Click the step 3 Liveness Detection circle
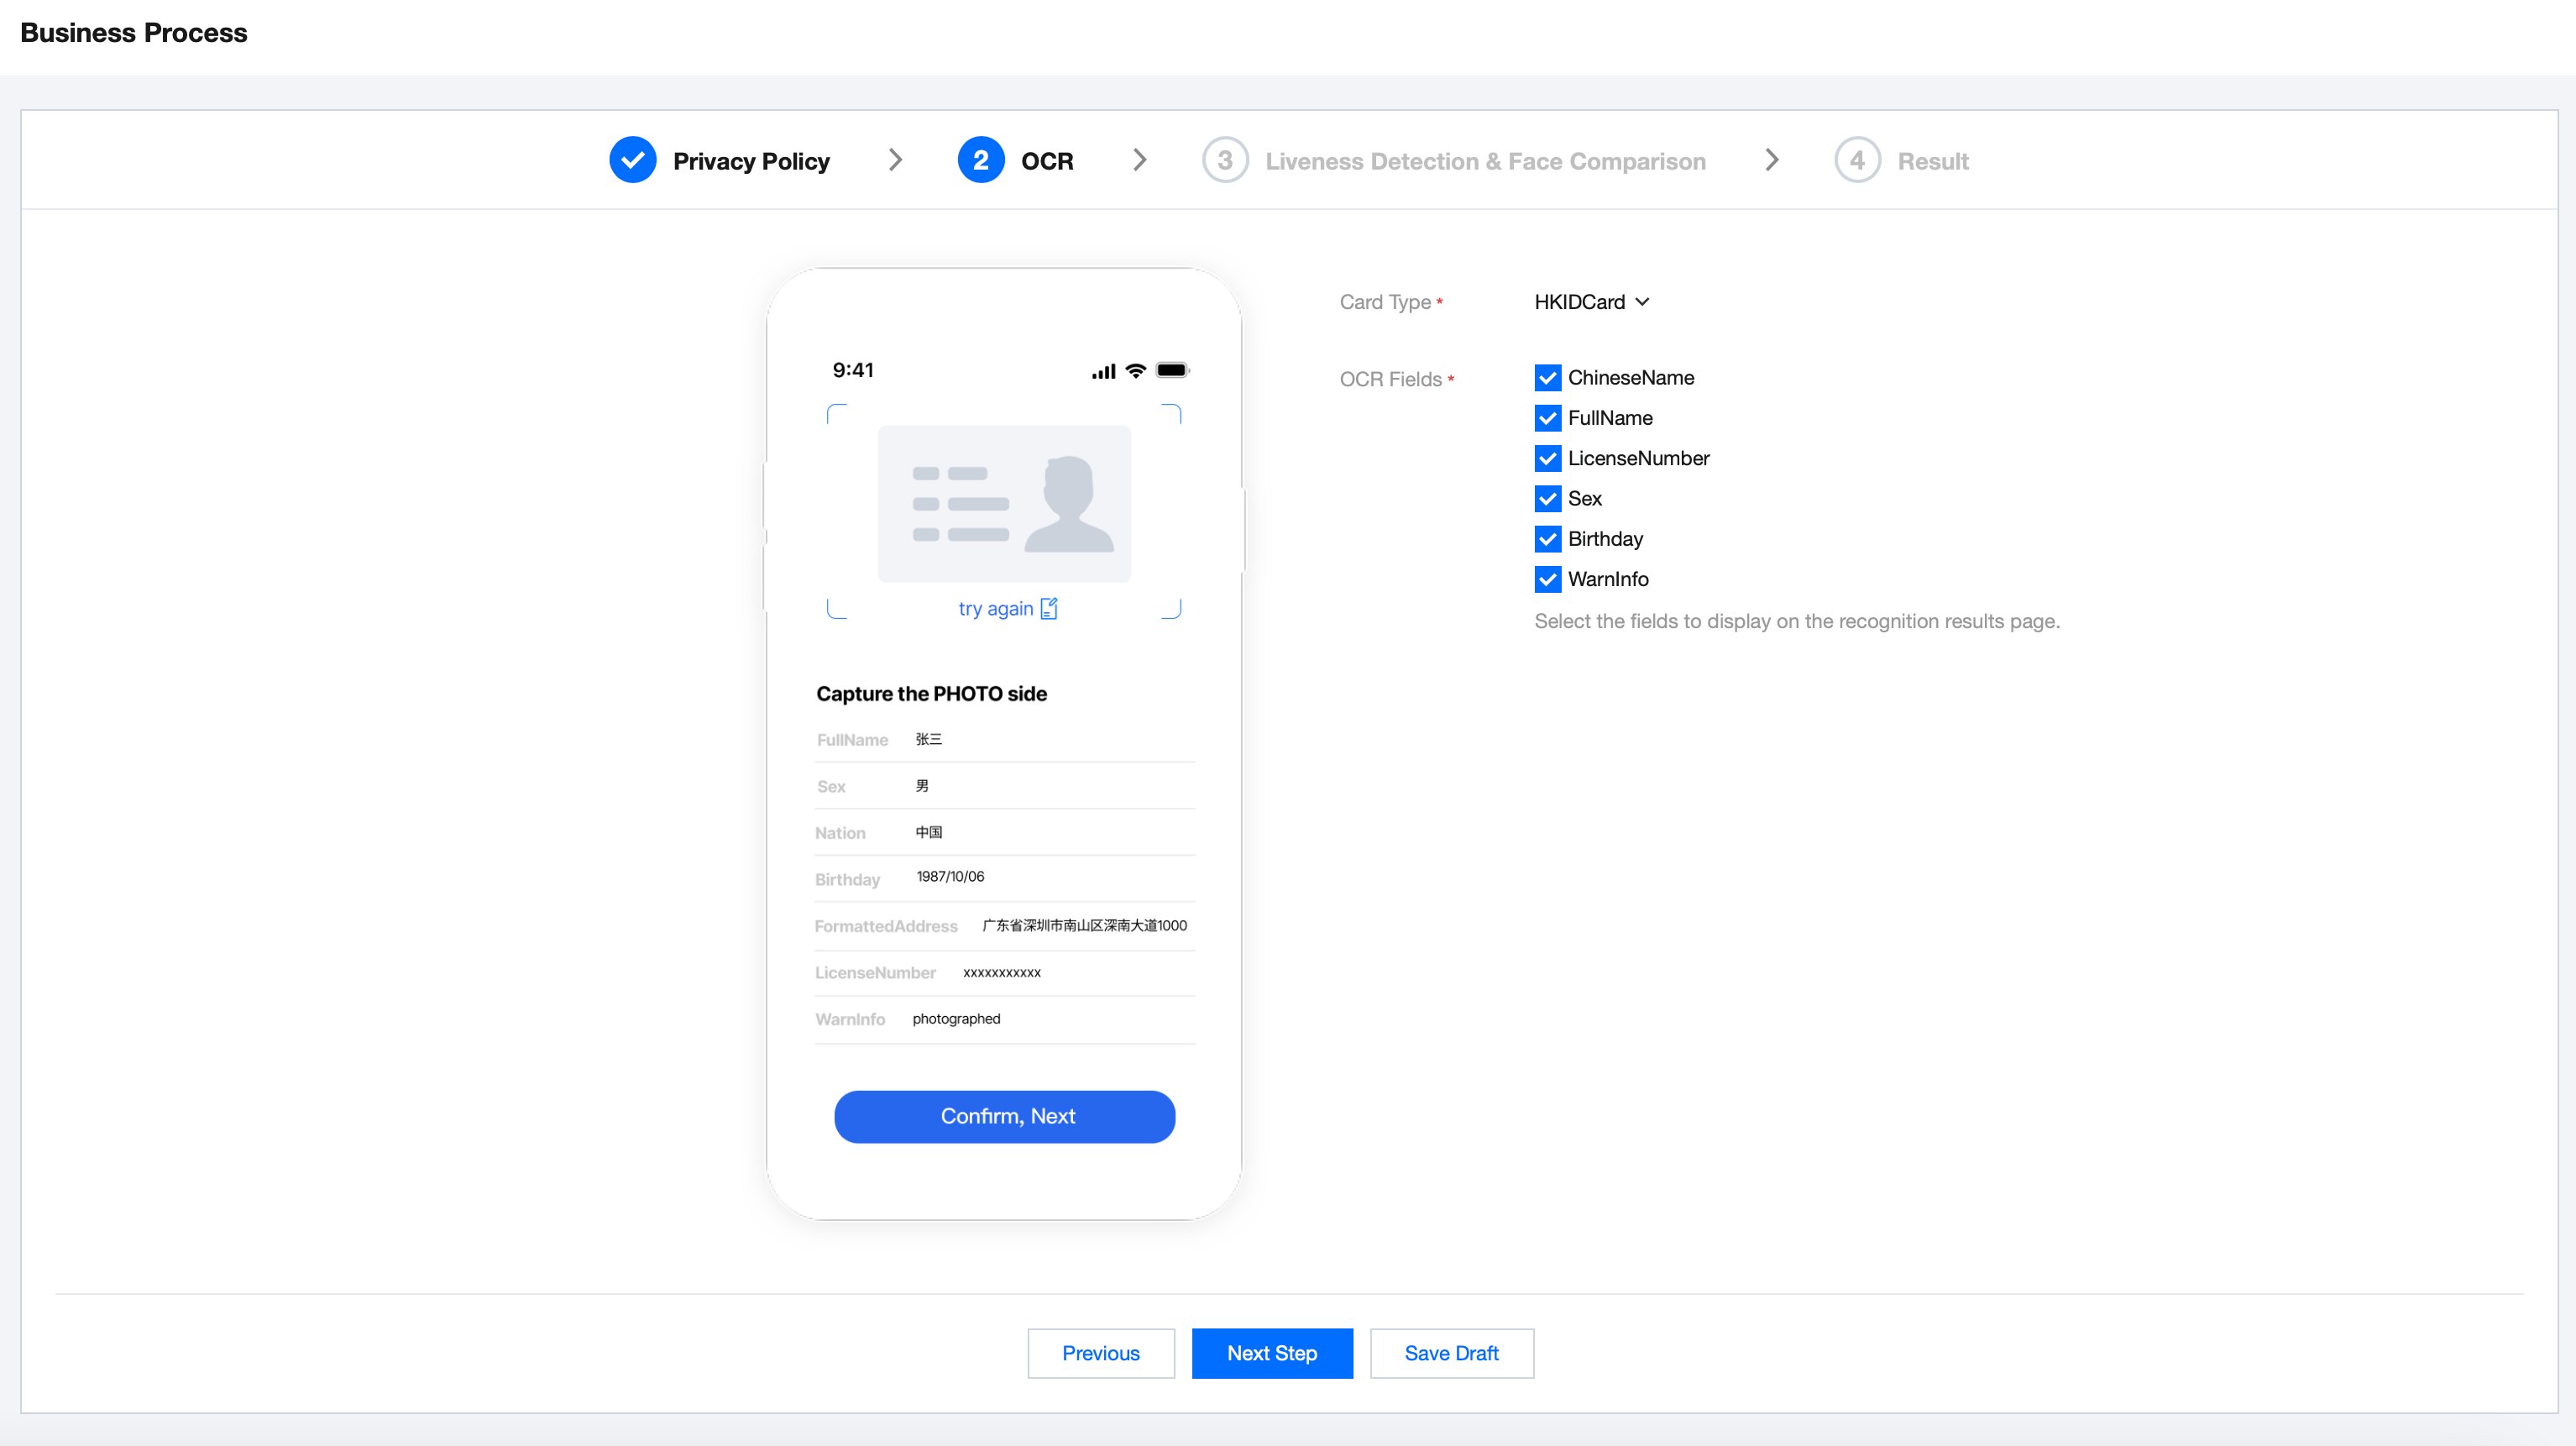The height and width of the screenshot is (1446, 2576). [x=1224, y=160]
